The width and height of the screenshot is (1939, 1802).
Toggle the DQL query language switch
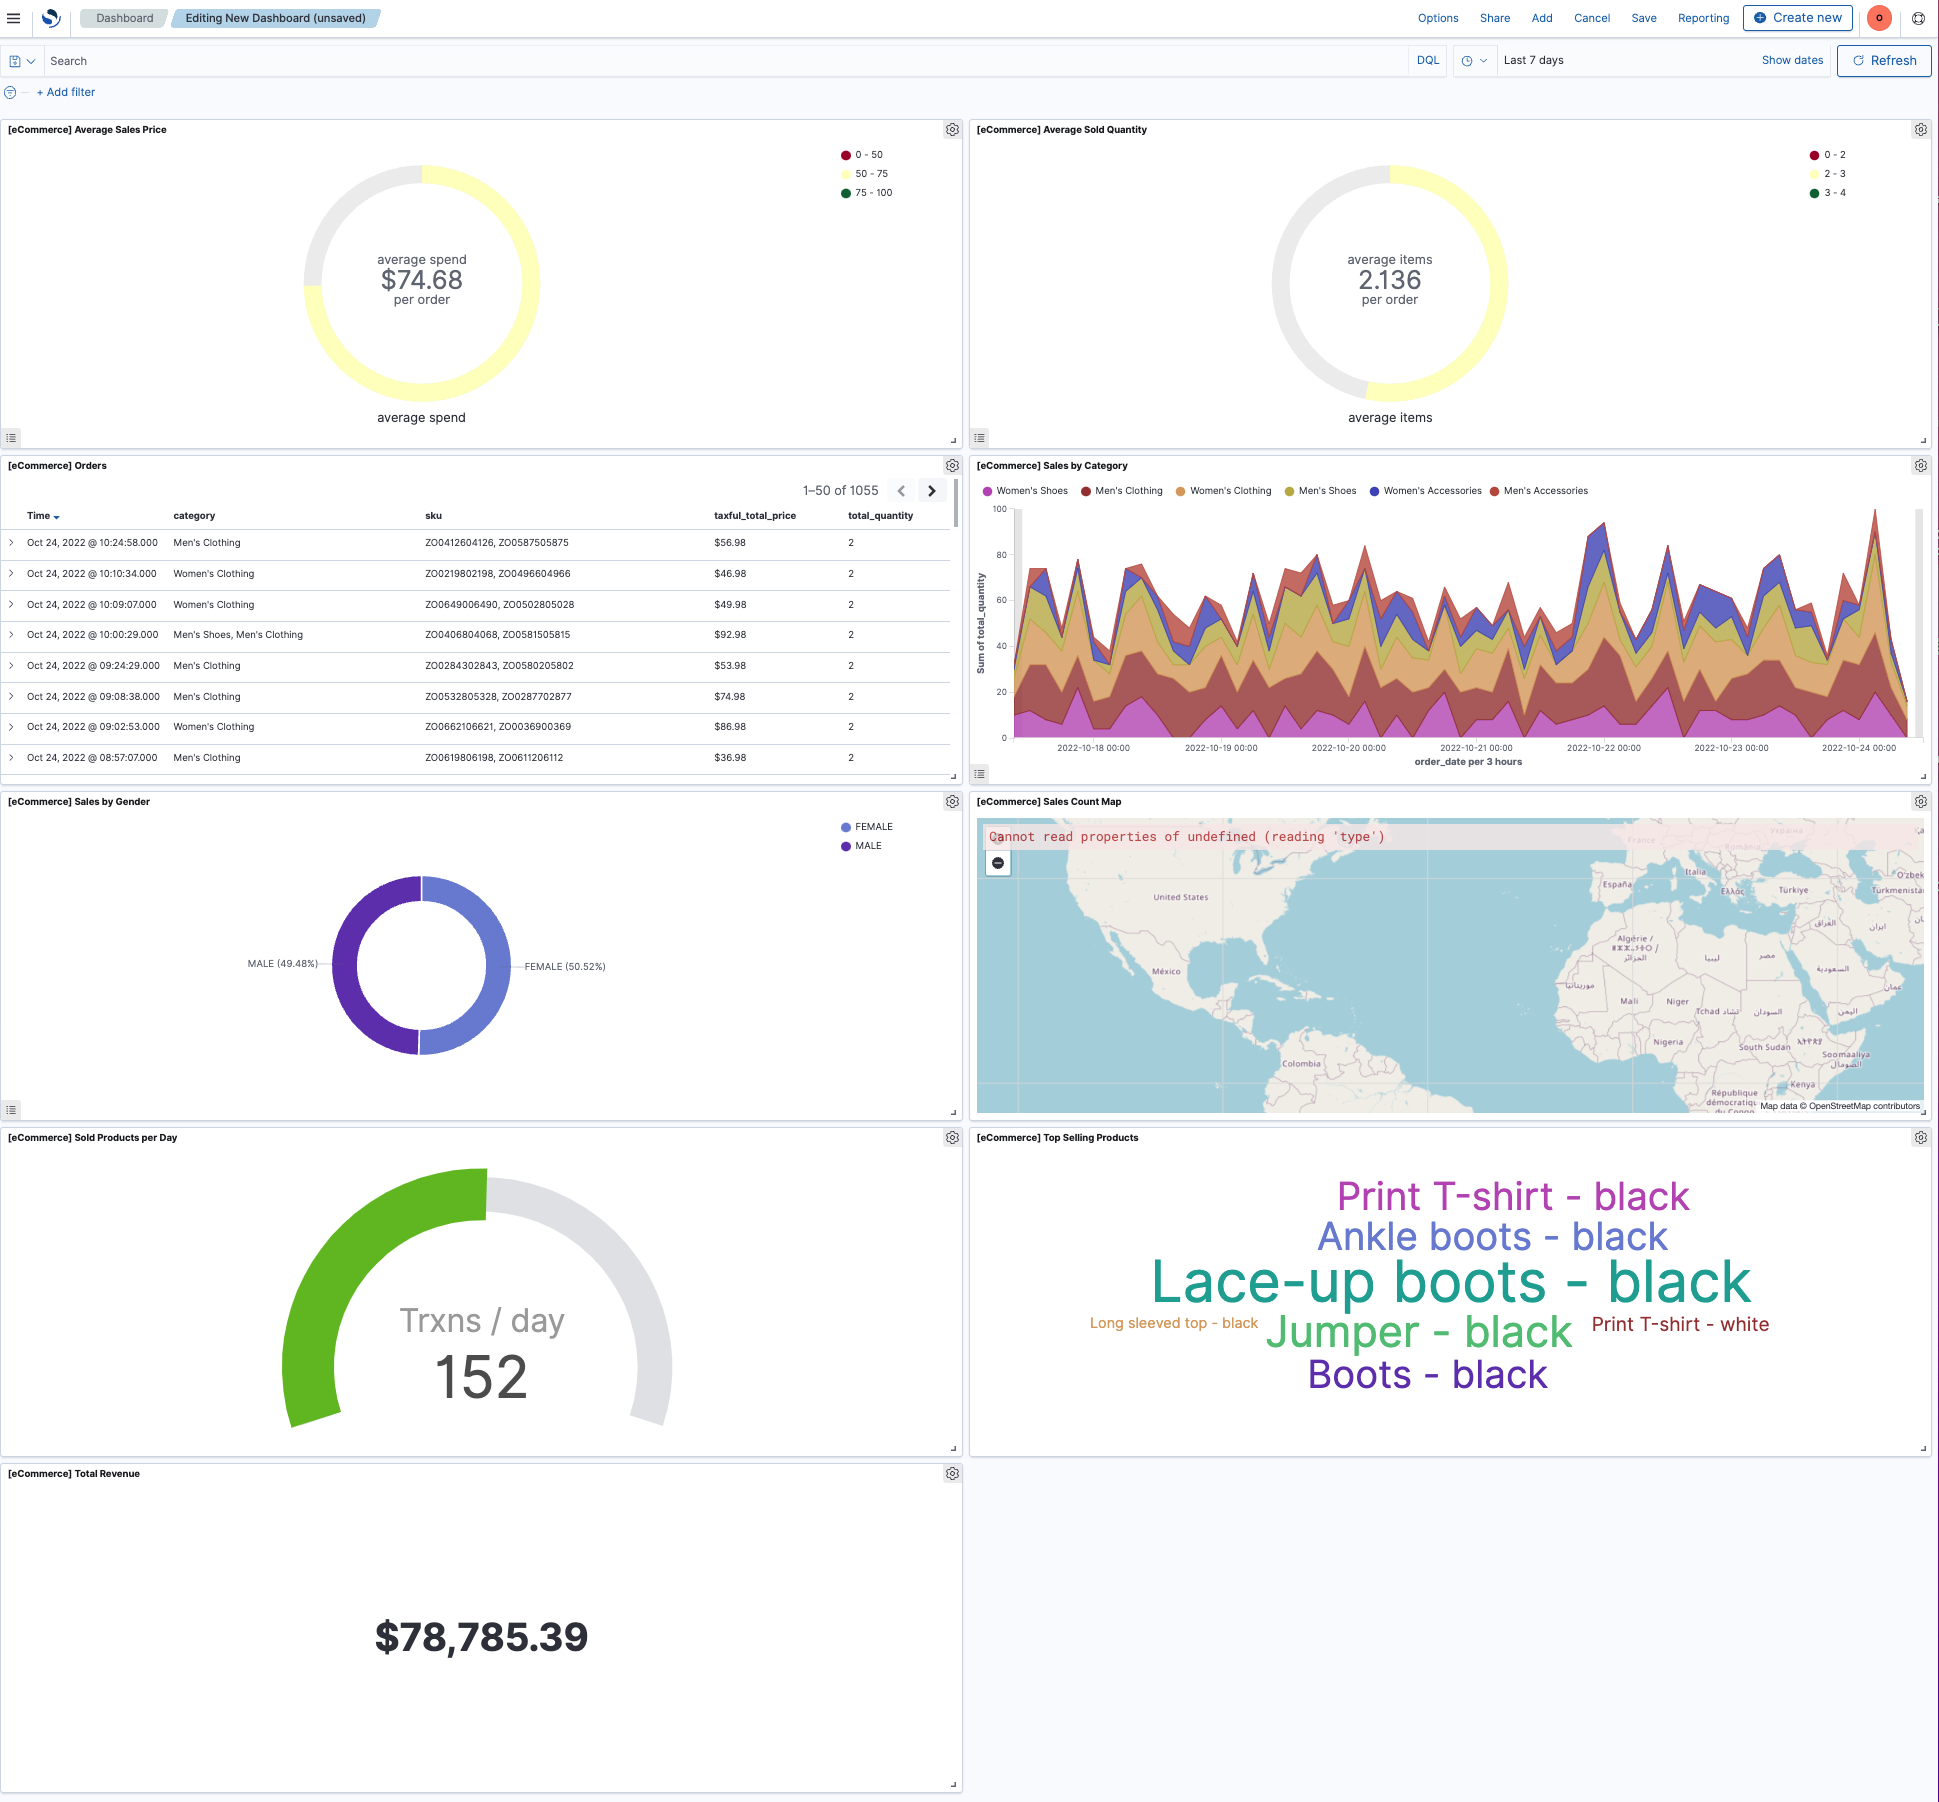(1427, 61)
